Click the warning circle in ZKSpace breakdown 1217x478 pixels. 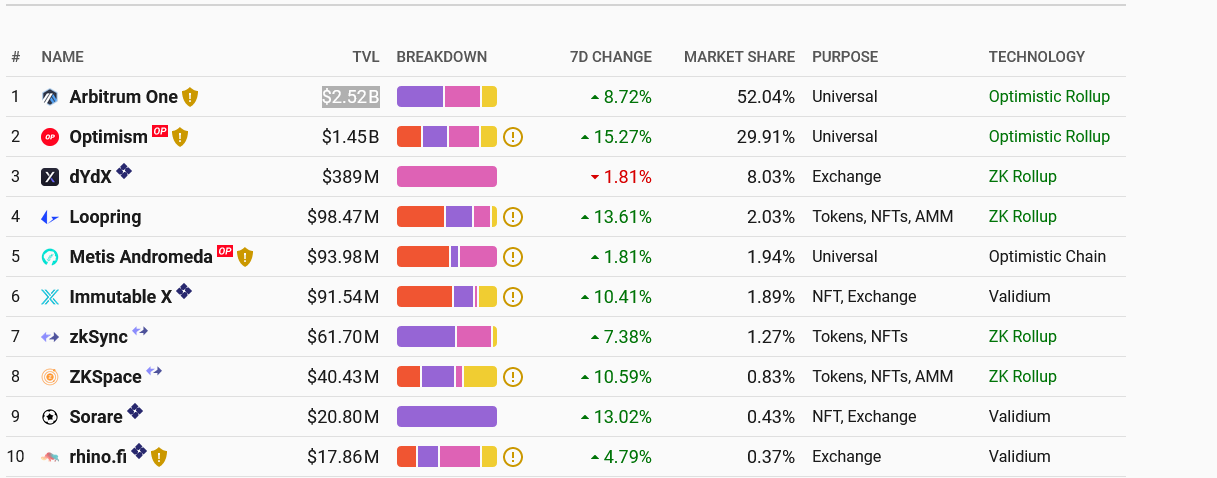513,377
